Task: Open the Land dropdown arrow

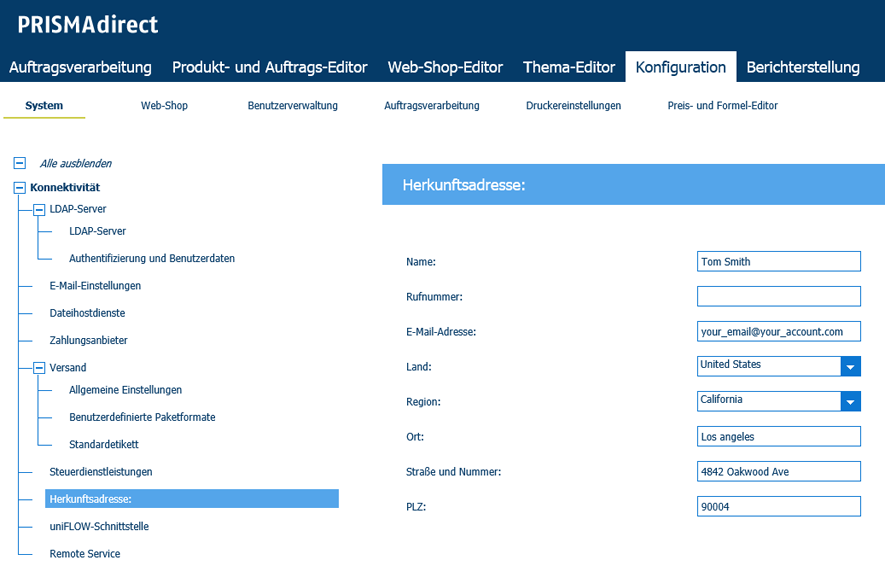Action: click(850, 367)
